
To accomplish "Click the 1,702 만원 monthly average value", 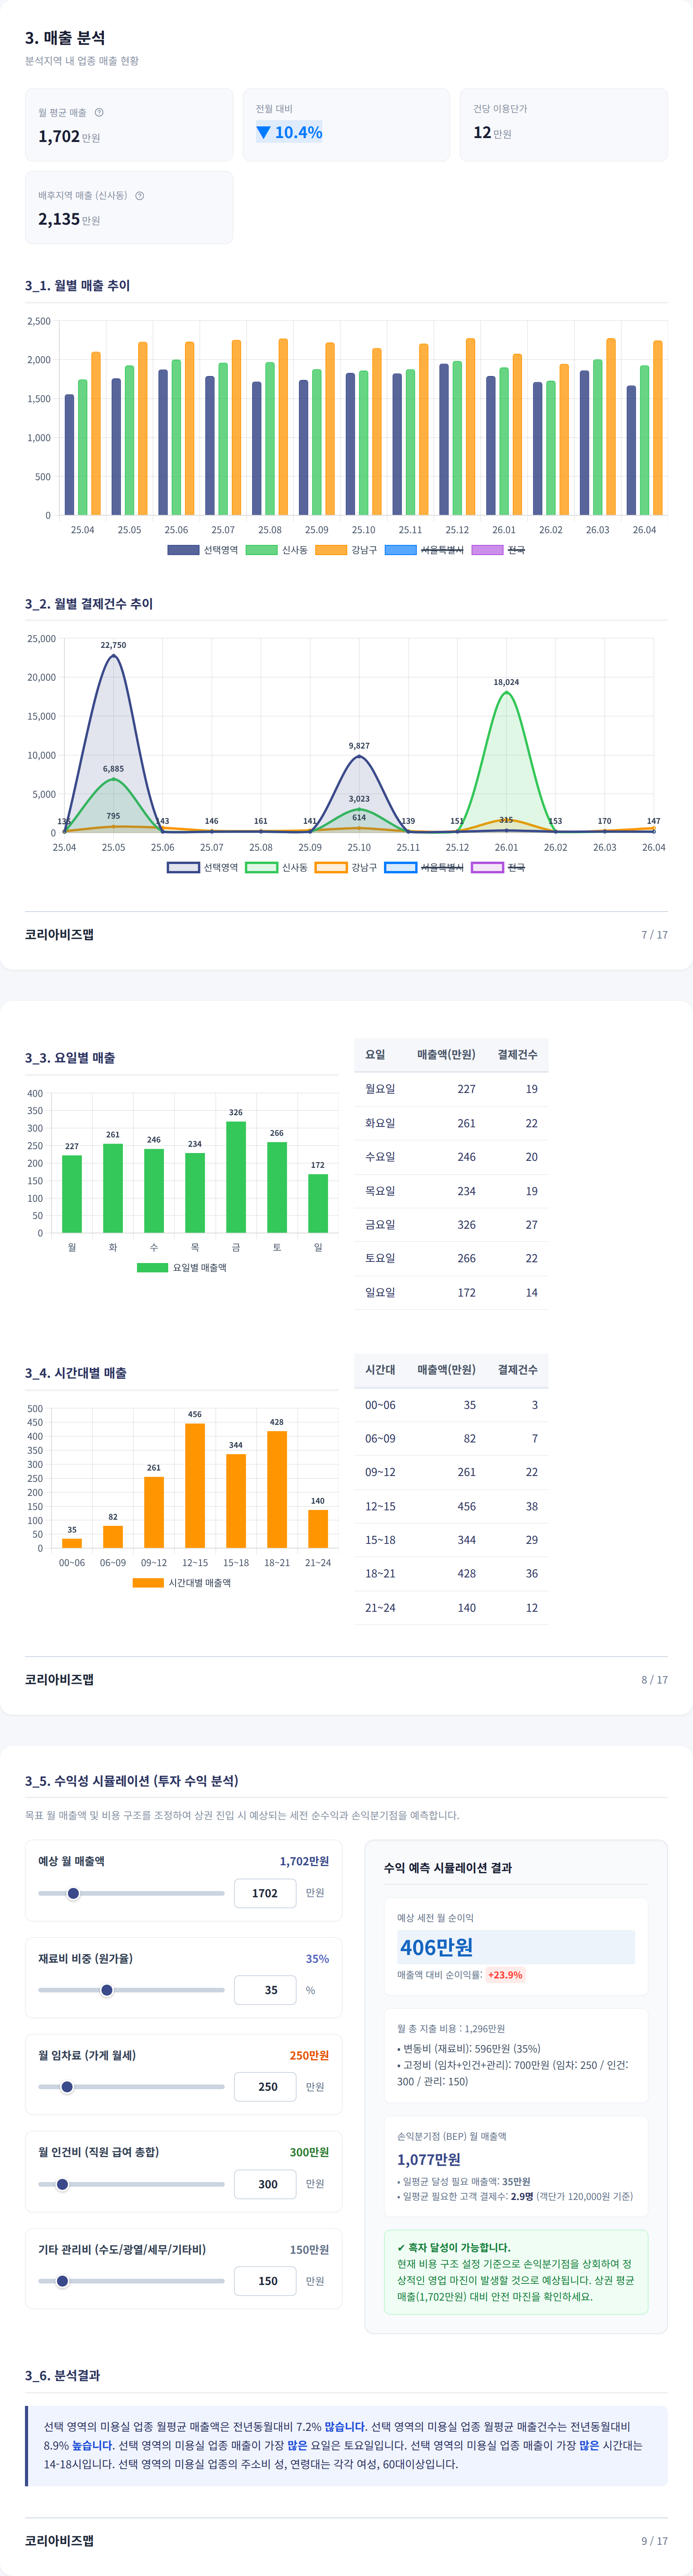I will coord(69,137).
